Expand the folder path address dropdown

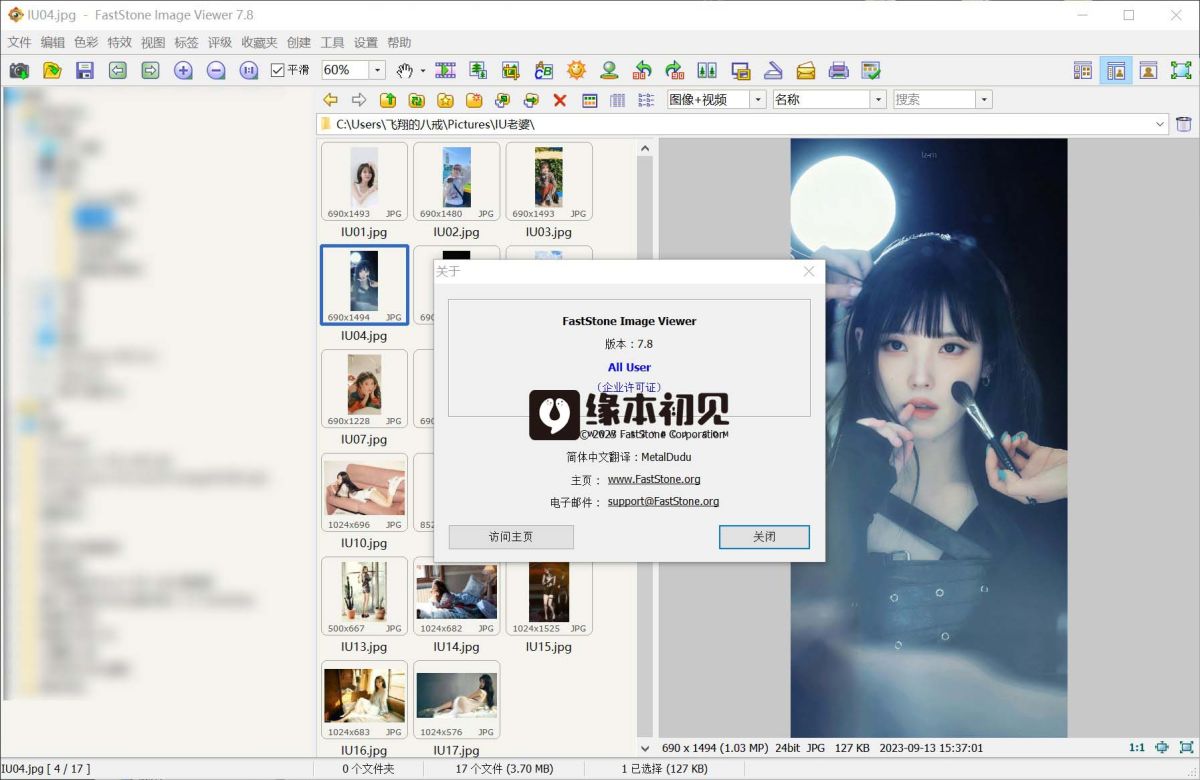click(1160, 124)
